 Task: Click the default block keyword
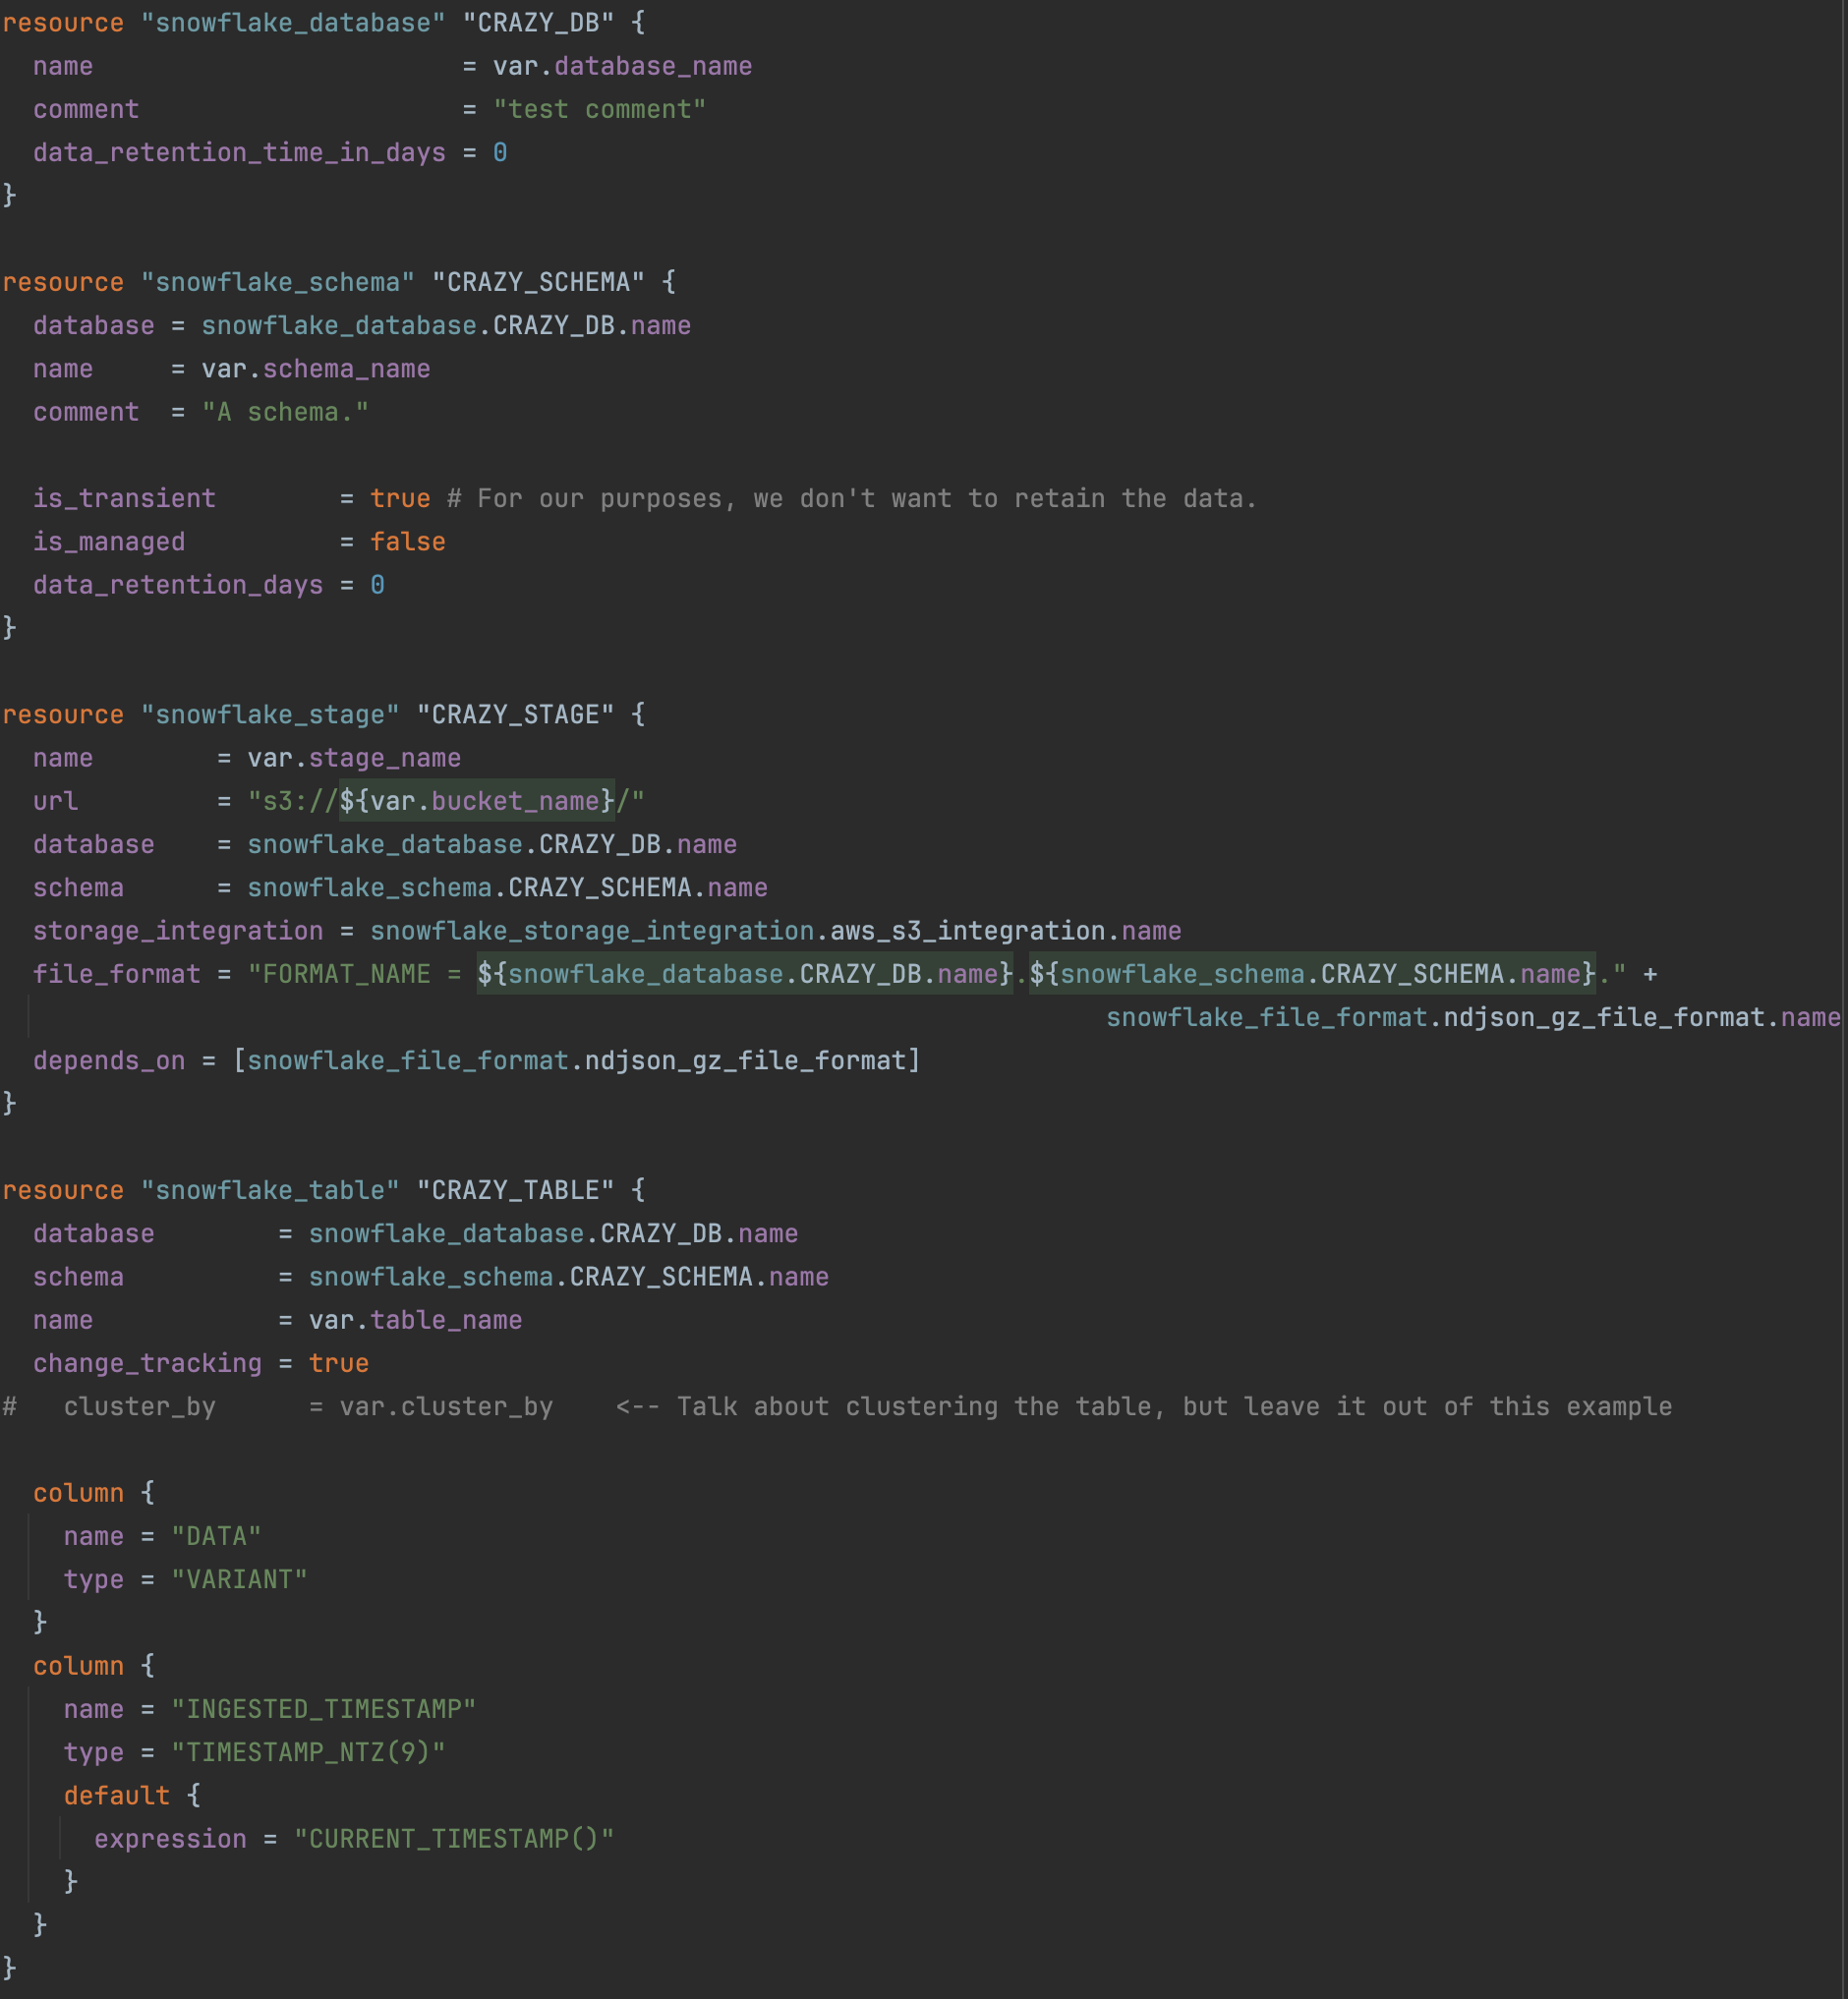tap(117, 1796)
